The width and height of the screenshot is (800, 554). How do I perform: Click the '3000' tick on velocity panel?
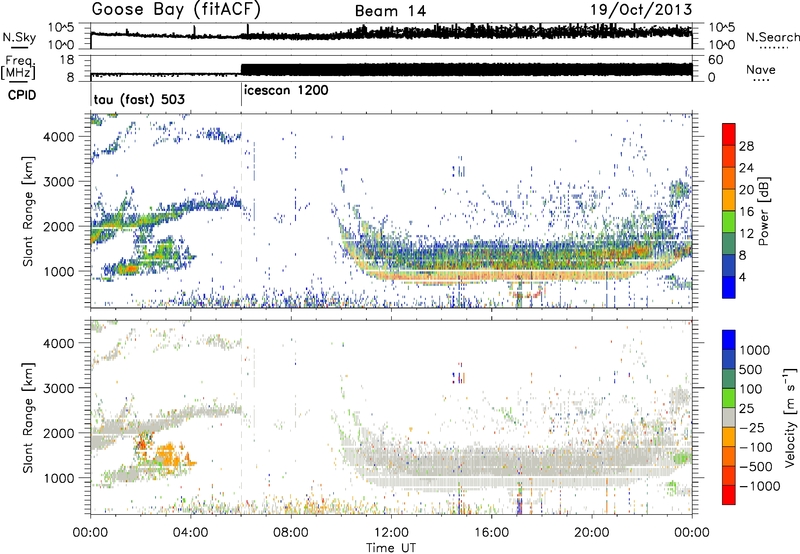pos(59,388)
